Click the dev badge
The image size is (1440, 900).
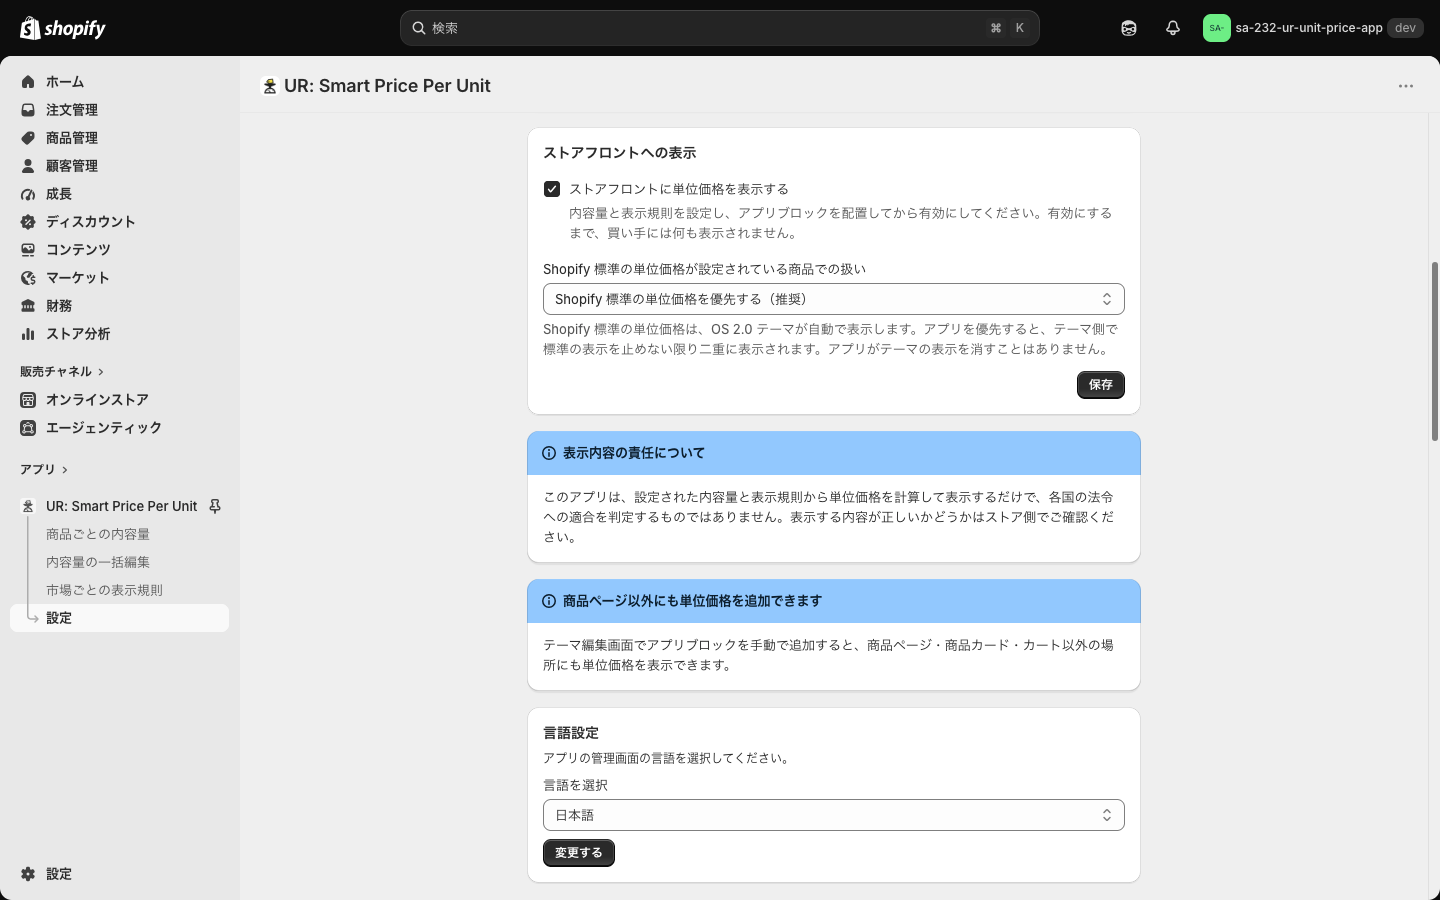pyautogui.click(x=1405, y=28)
